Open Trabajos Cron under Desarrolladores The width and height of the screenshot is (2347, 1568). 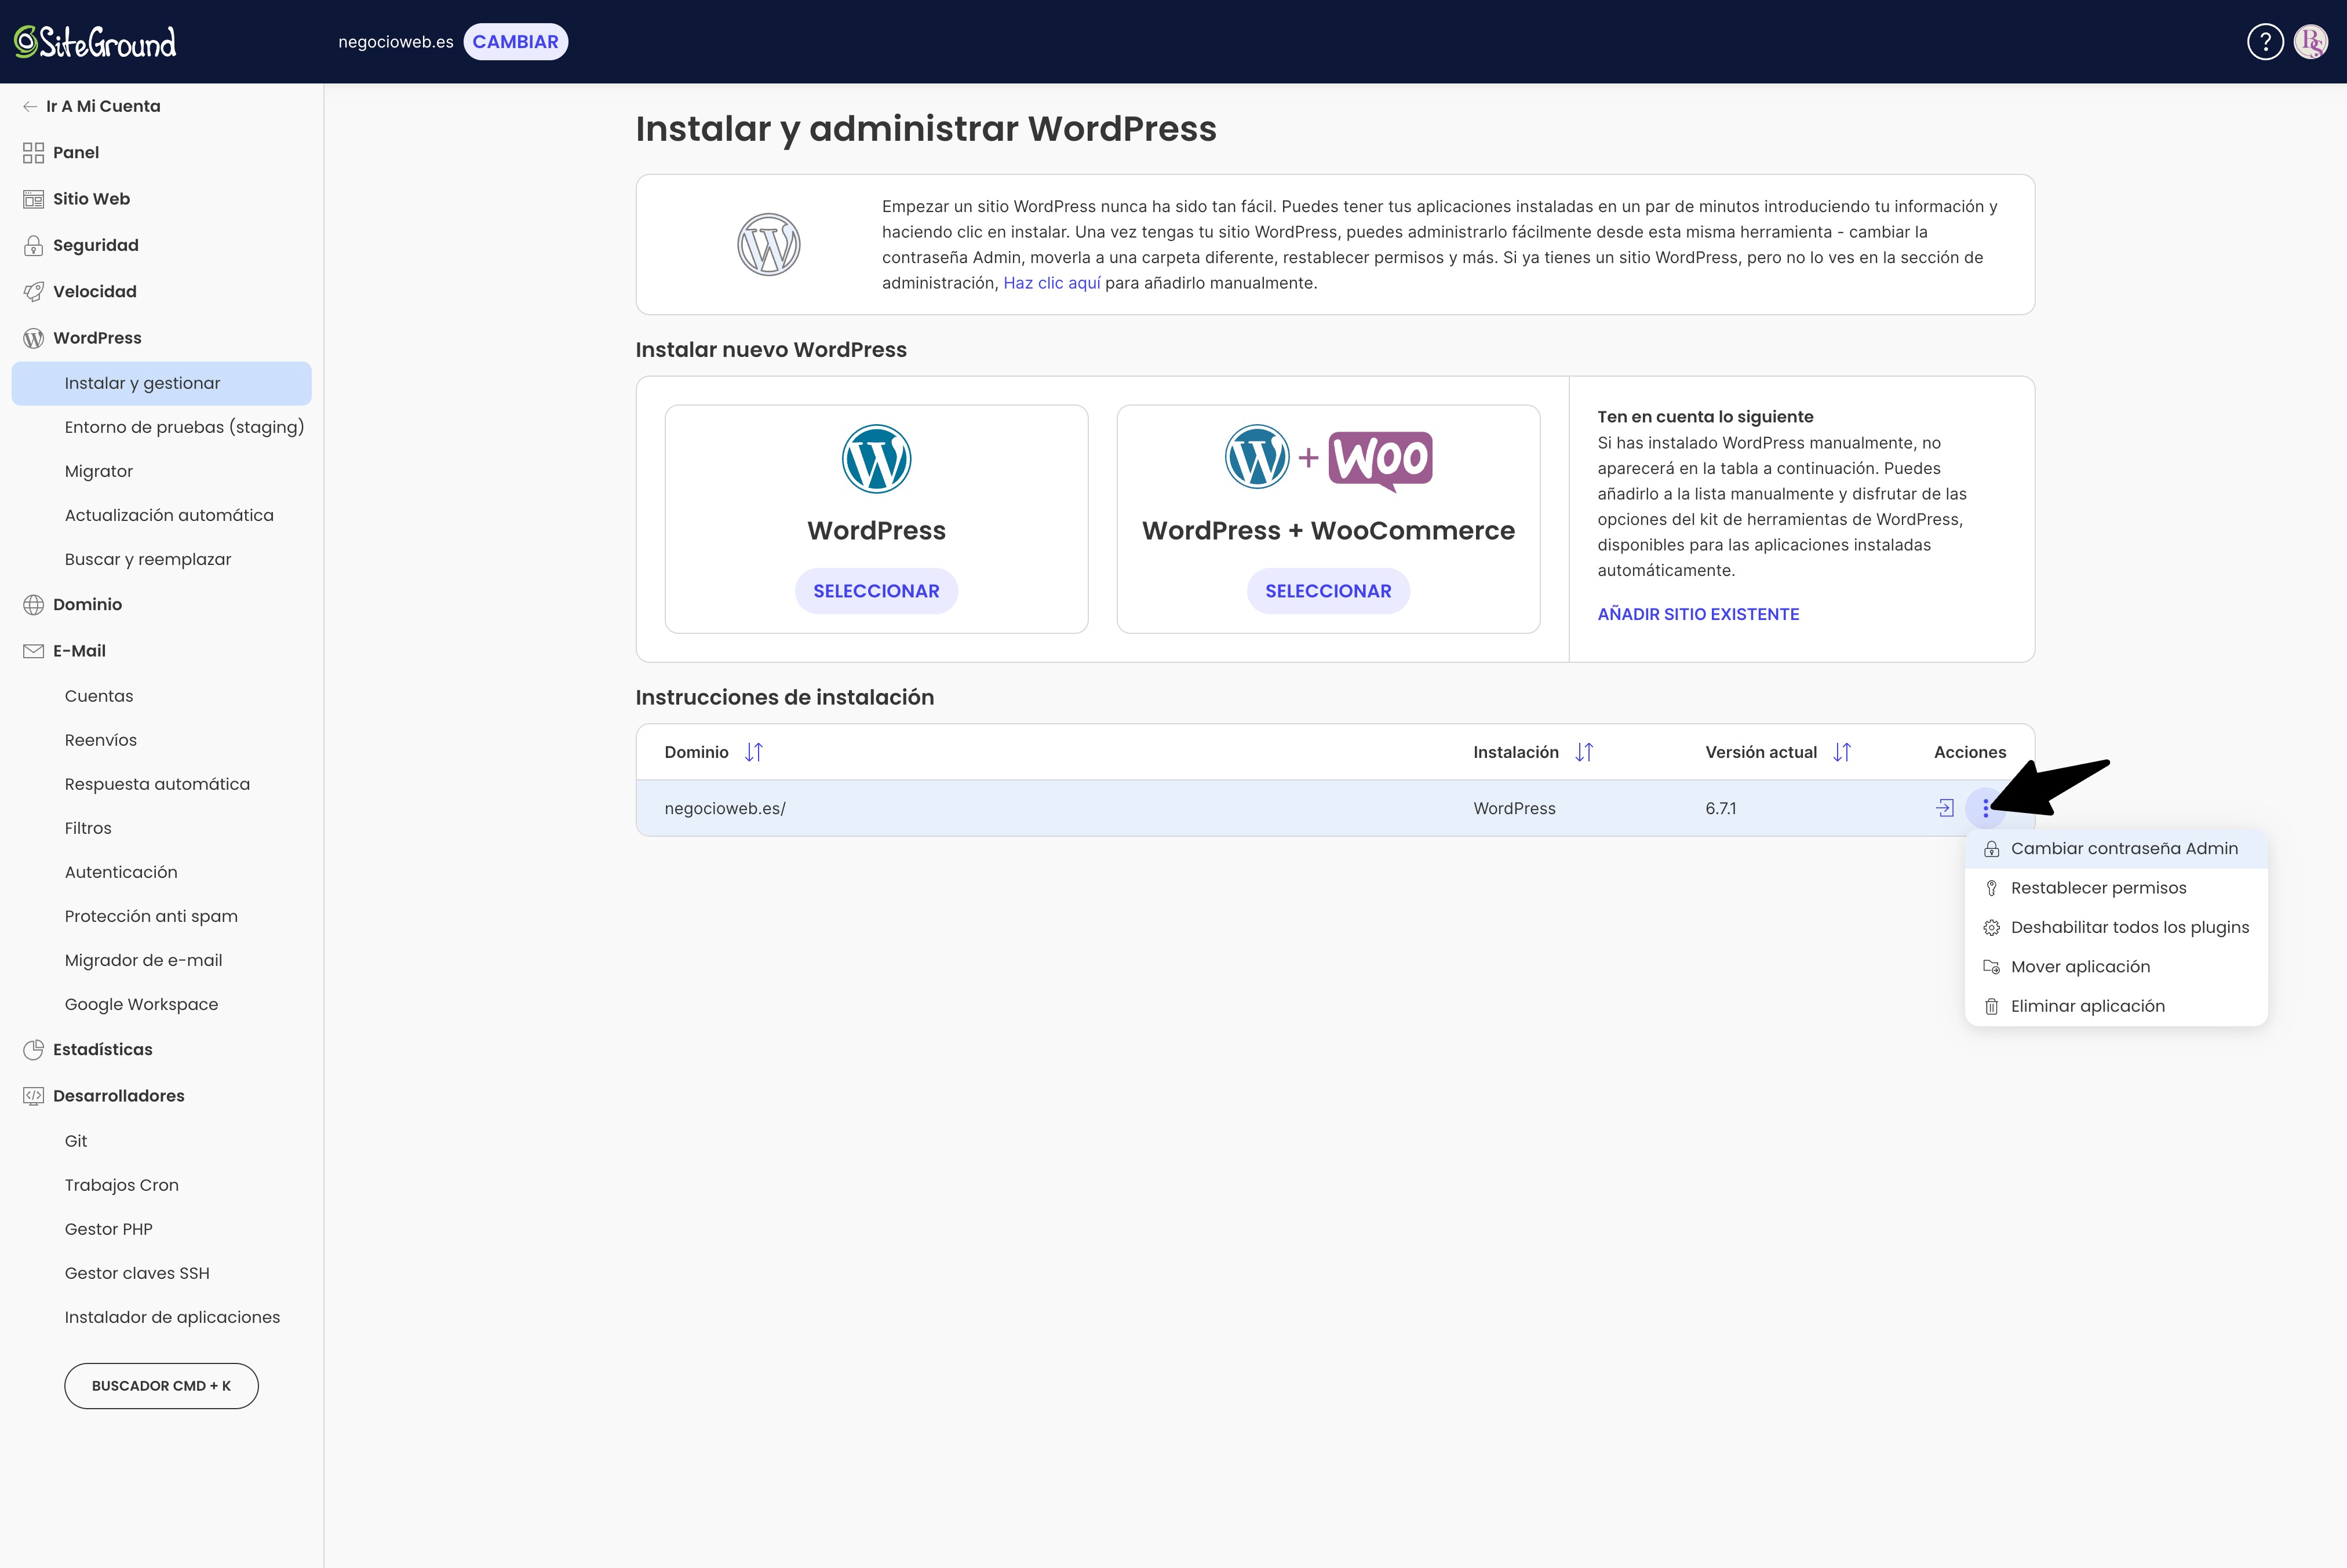[121, 1185]
